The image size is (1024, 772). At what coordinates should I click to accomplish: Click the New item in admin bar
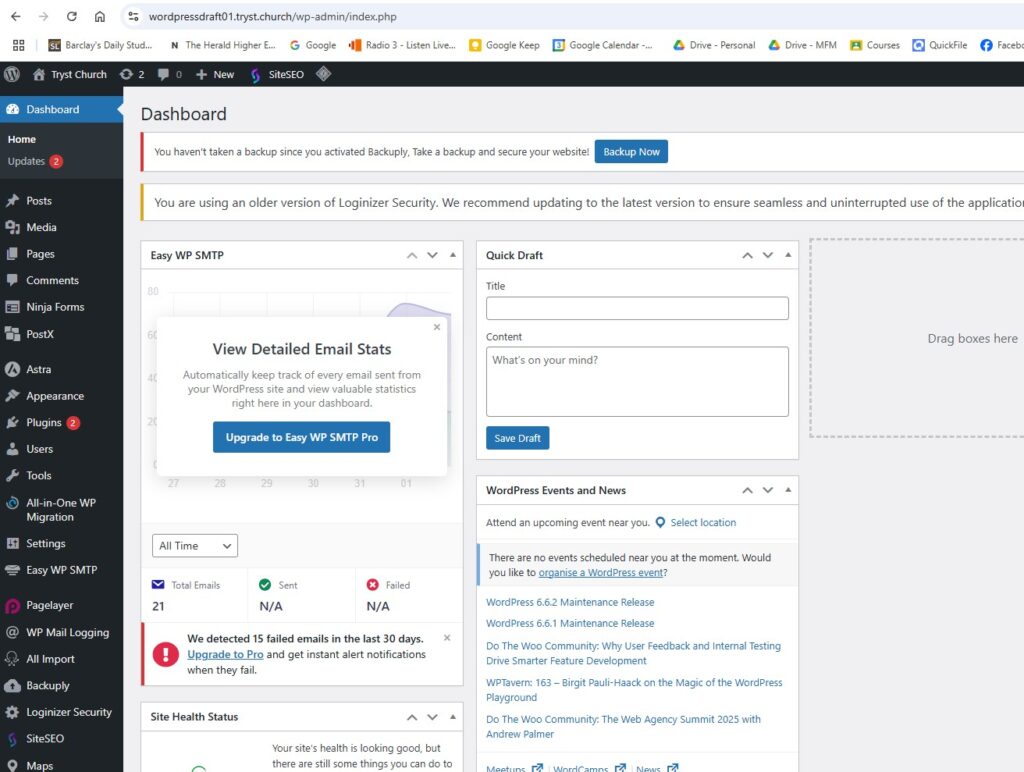click(215, 74)
